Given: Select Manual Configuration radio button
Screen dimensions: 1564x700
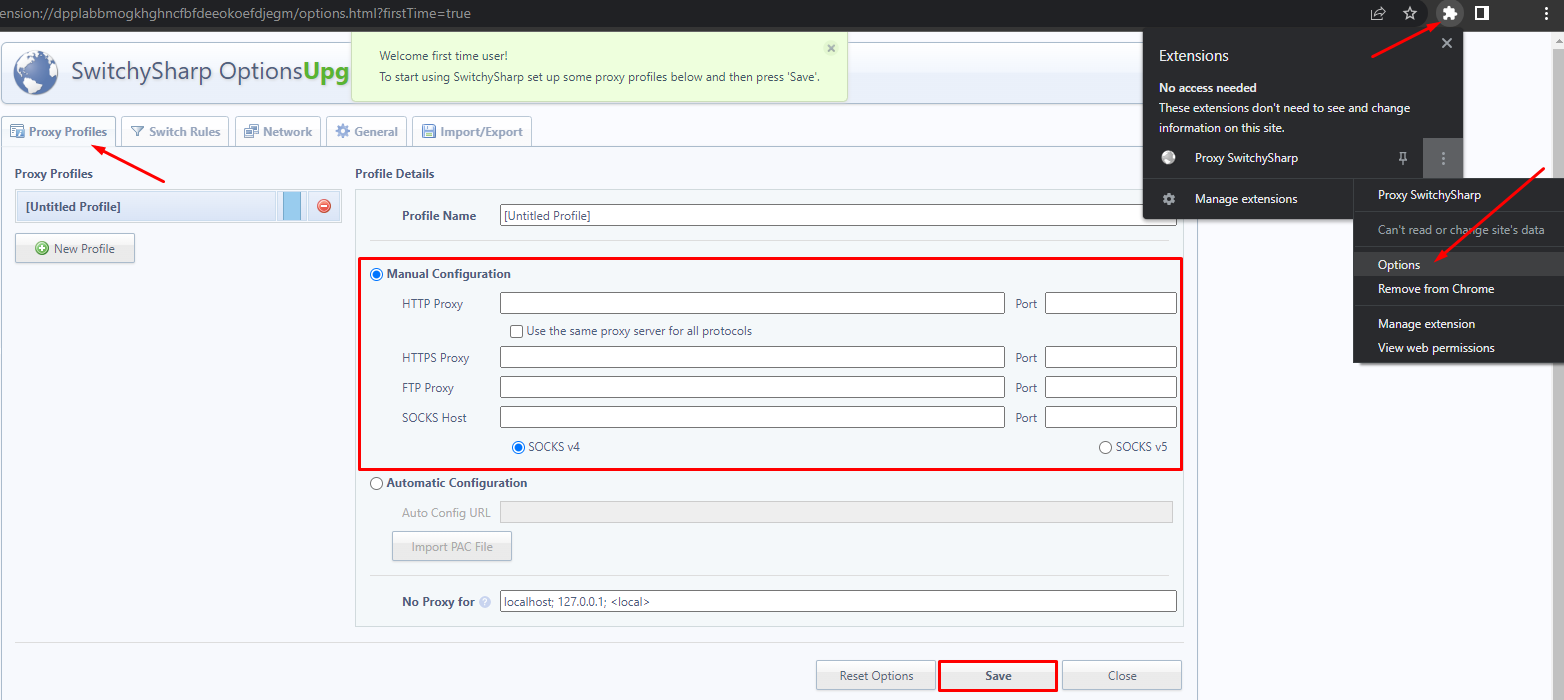Looking at the screenshot, I should click(x=376, y=274).
